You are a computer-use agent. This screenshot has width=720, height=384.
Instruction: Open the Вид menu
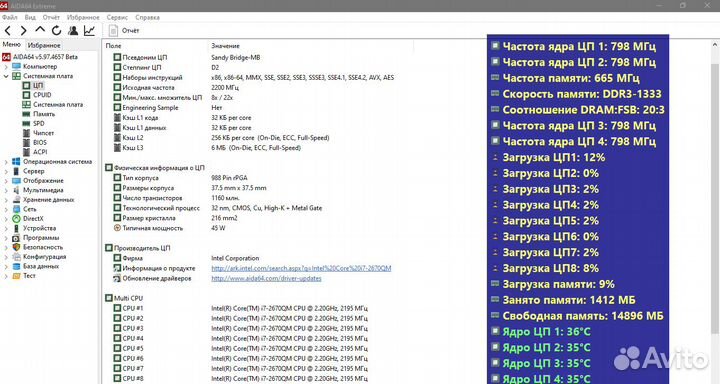click(x=30, y=17)
